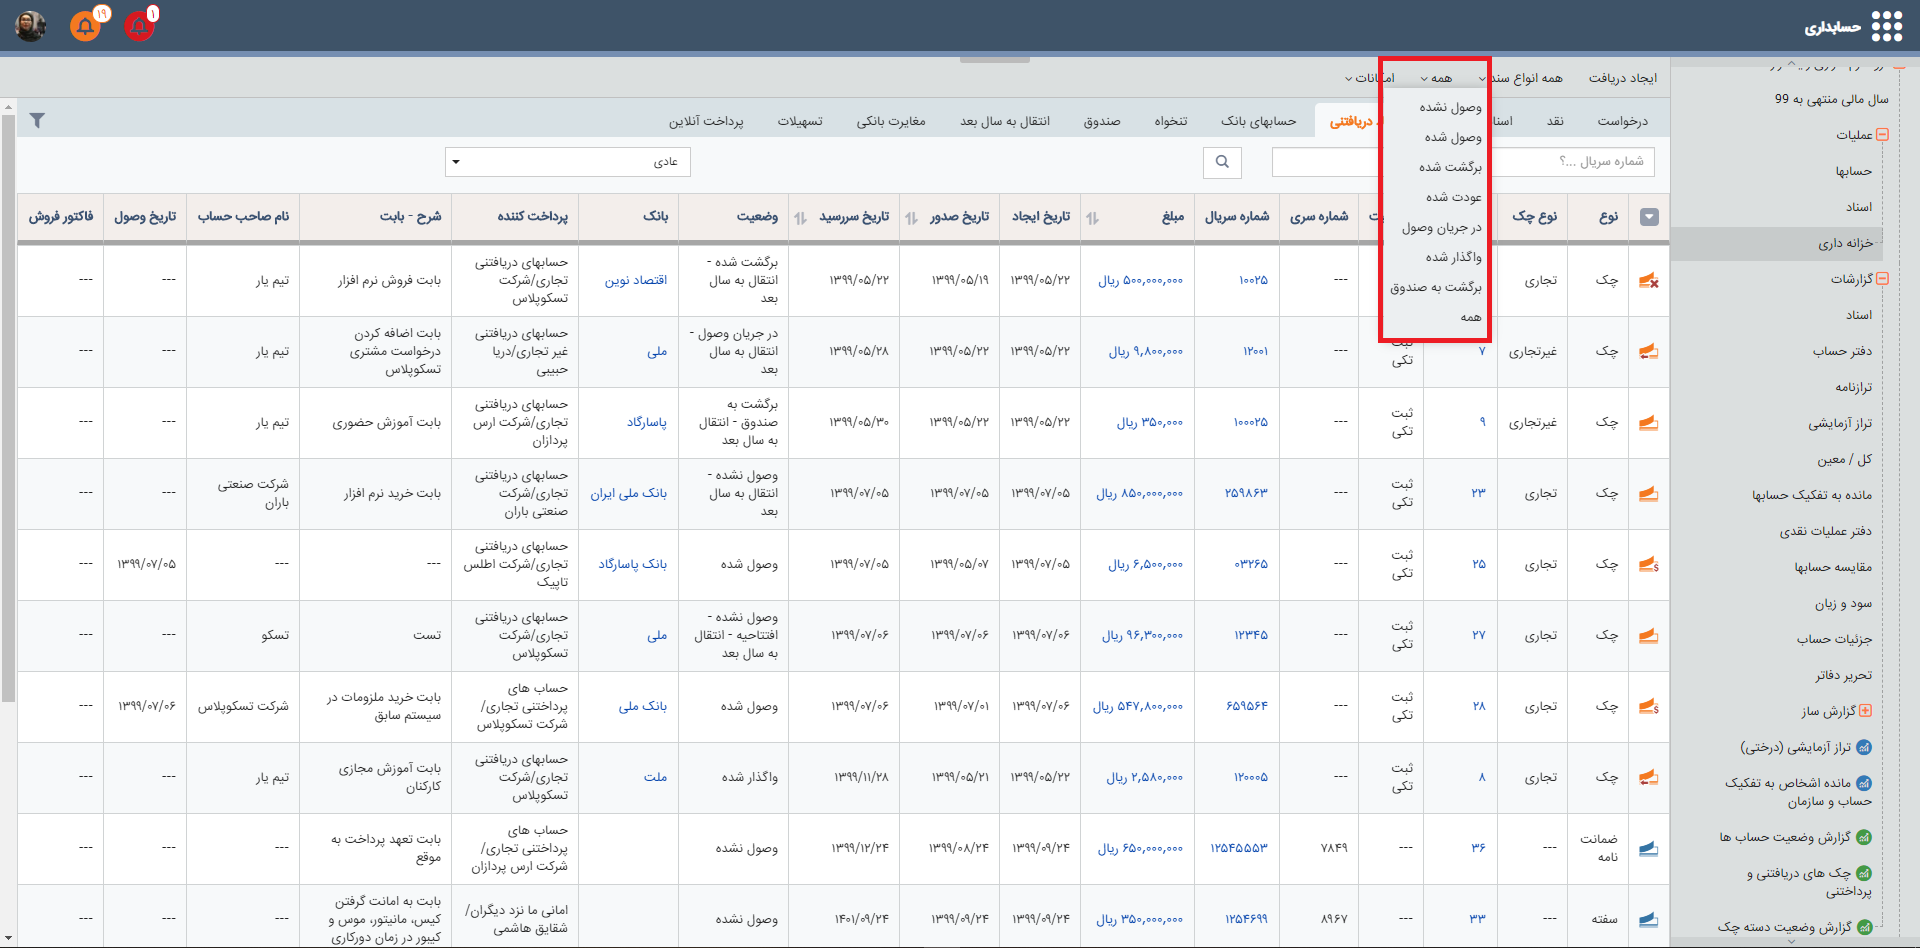Switch to the حسابهای بانک tab

[x=1258, y=121]
